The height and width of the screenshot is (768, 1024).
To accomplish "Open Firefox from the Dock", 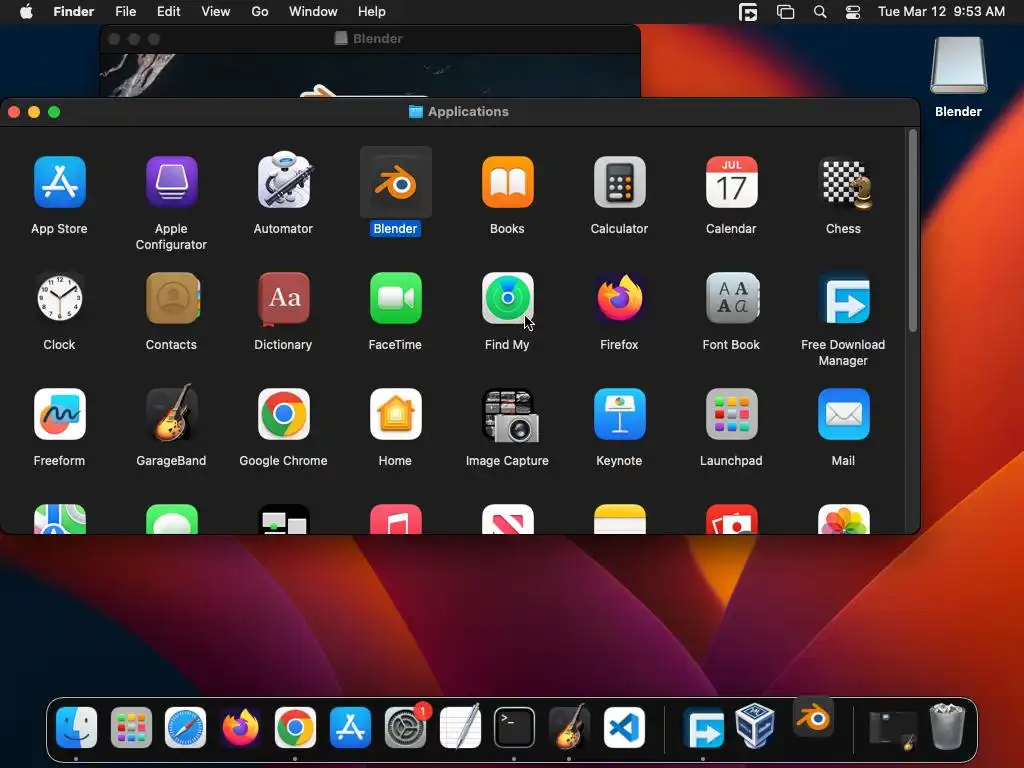I will [240, 727].
